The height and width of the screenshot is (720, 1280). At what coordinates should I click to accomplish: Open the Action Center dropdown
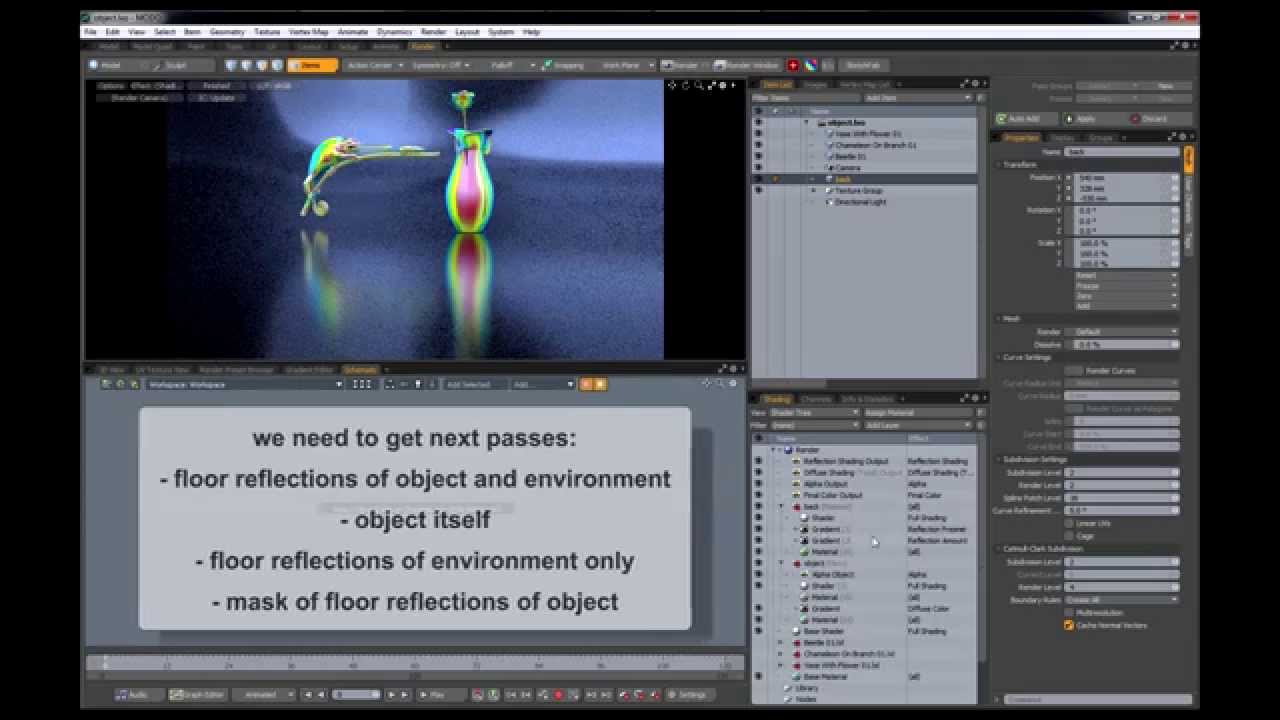pos(374,65)
